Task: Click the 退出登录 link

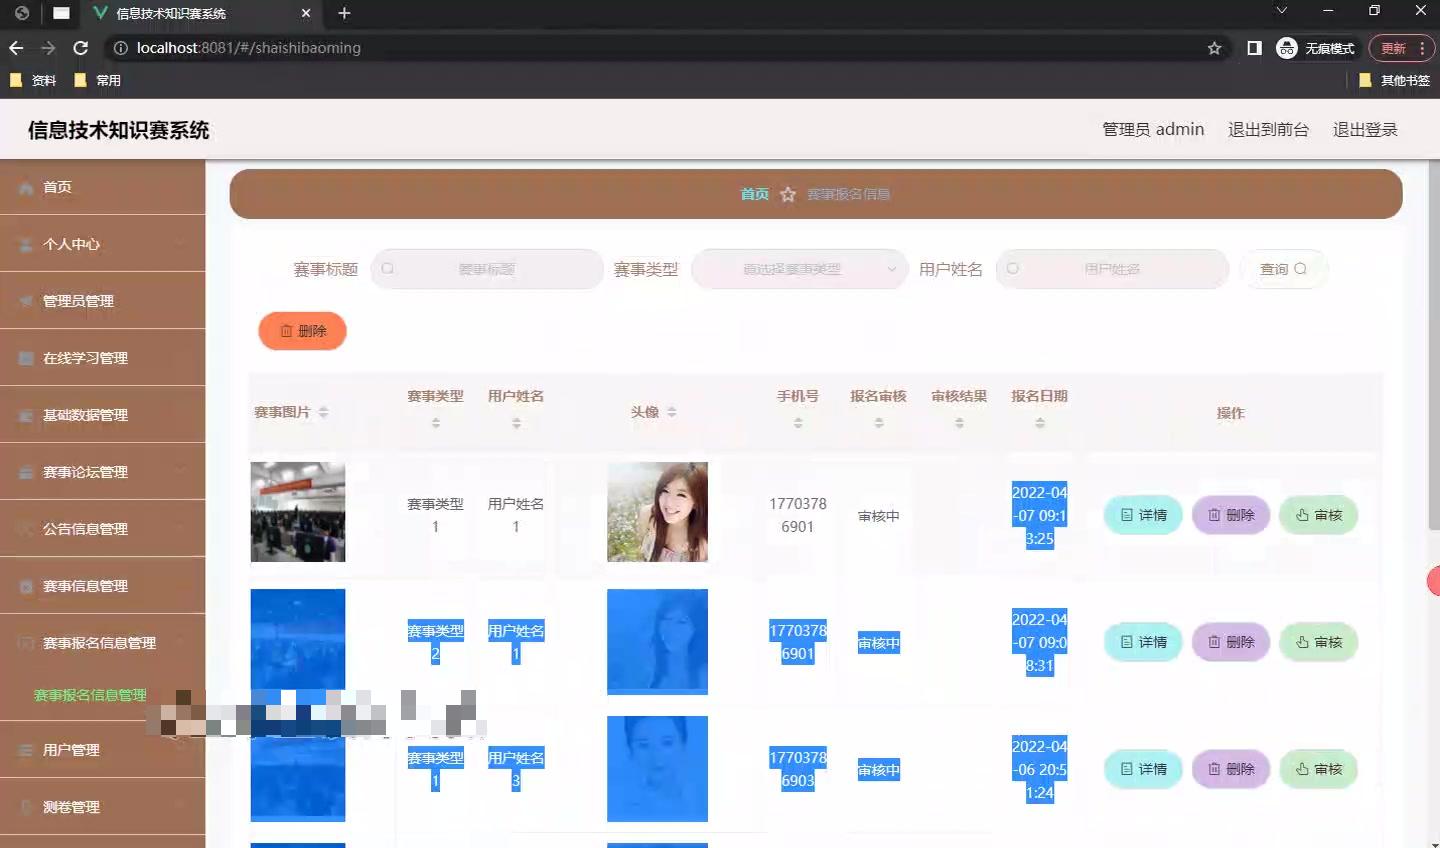Action: [x=1365, y=129]
